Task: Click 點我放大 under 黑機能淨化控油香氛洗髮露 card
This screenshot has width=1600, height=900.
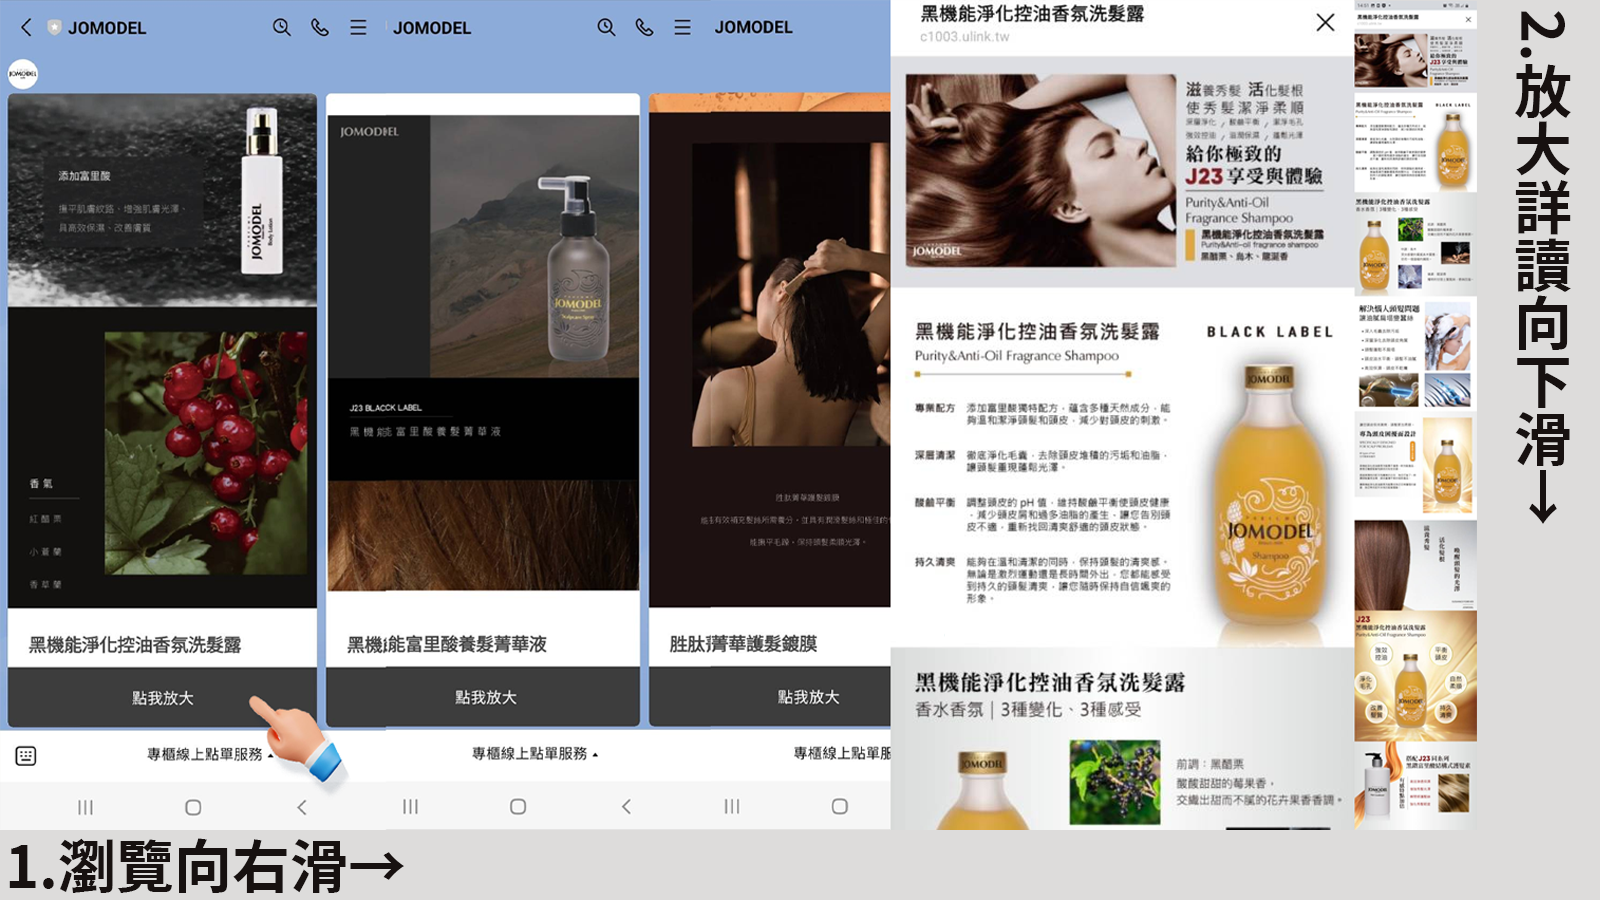Action: (163, 697)
